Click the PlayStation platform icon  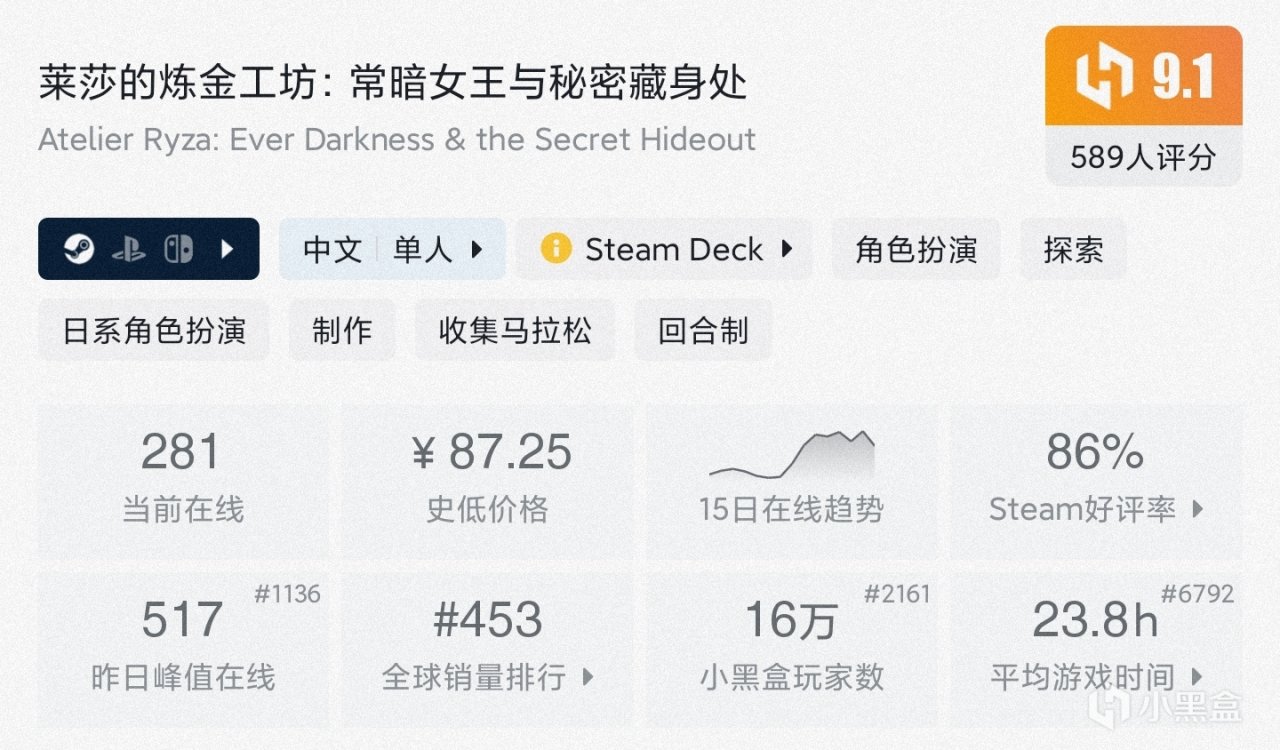128,249
